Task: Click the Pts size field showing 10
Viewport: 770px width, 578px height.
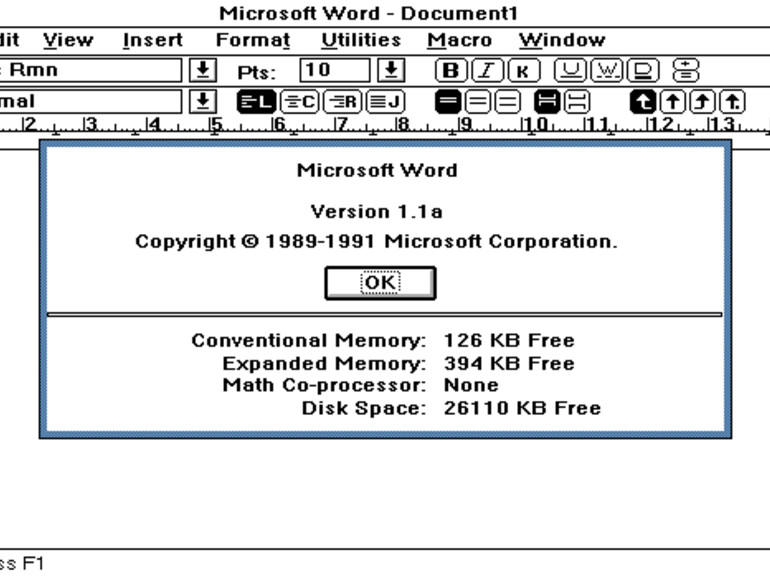Action: tap(334, 70)
